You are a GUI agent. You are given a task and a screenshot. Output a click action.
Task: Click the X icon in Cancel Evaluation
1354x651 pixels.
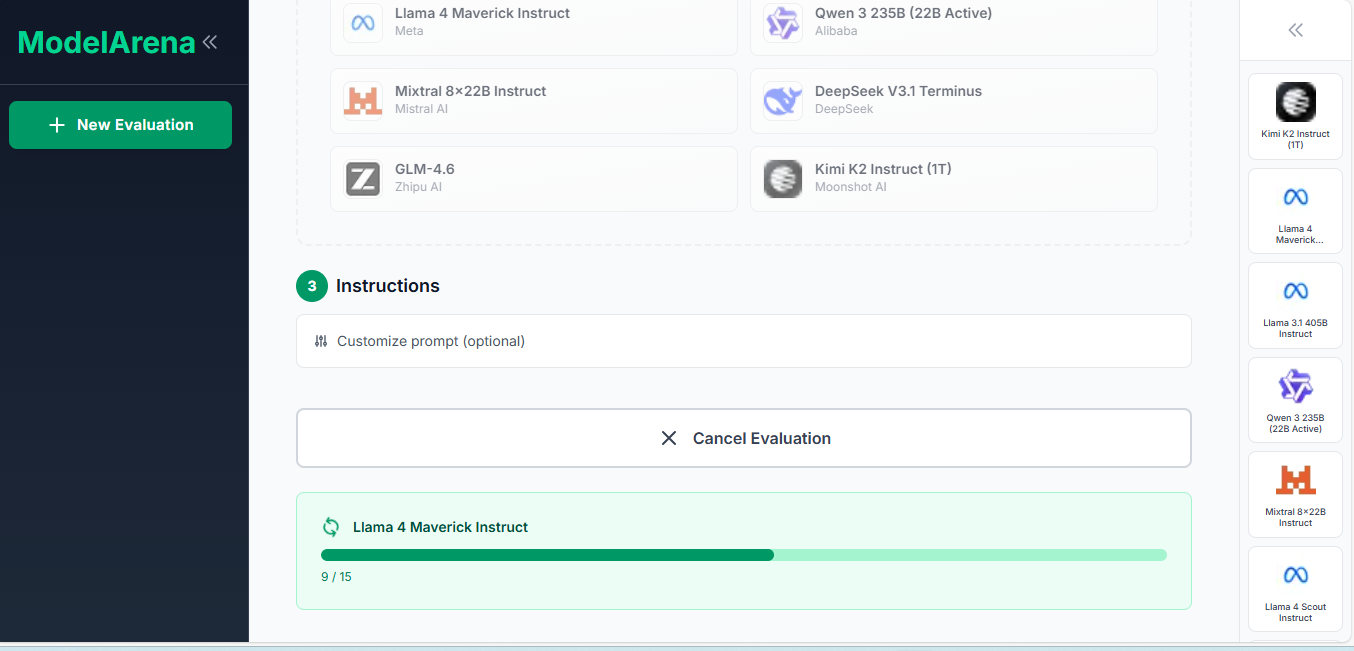(669, 438)
